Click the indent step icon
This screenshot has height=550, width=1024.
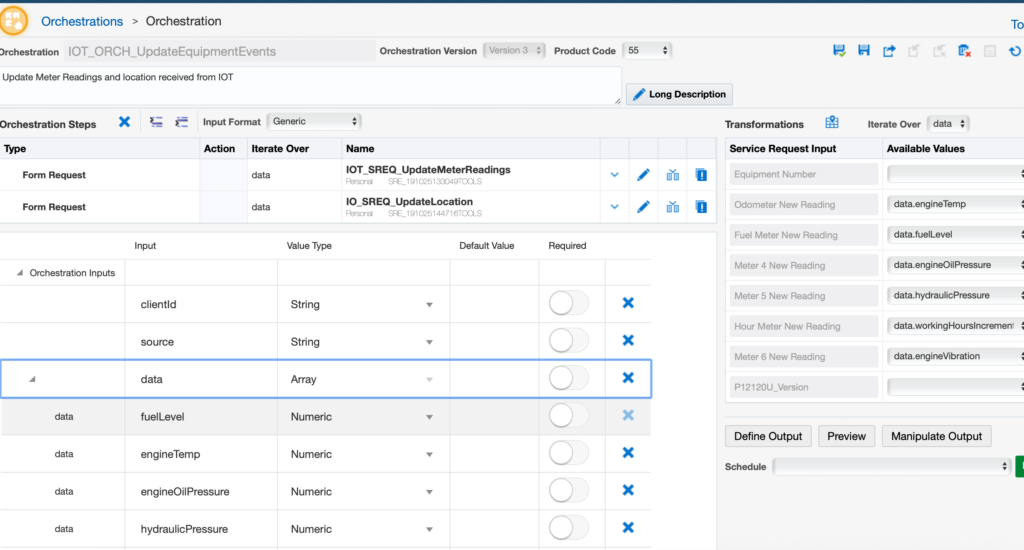[182, 121]
